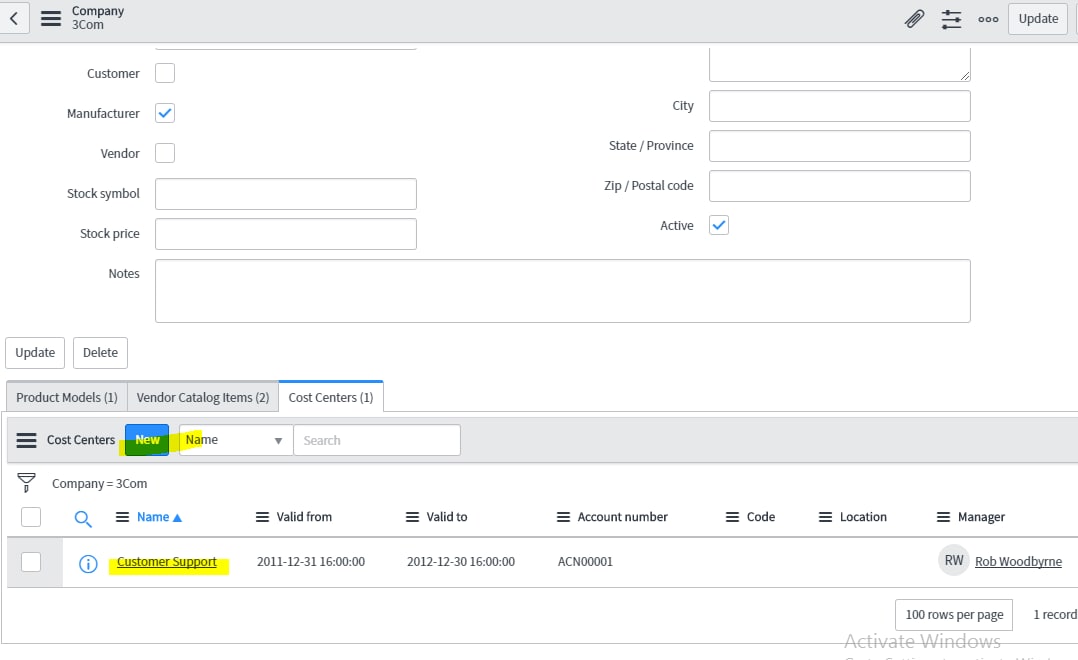Open the 100 rows per page selector
The width and height of the screenshot is (1078, 660).
[954, 615]
